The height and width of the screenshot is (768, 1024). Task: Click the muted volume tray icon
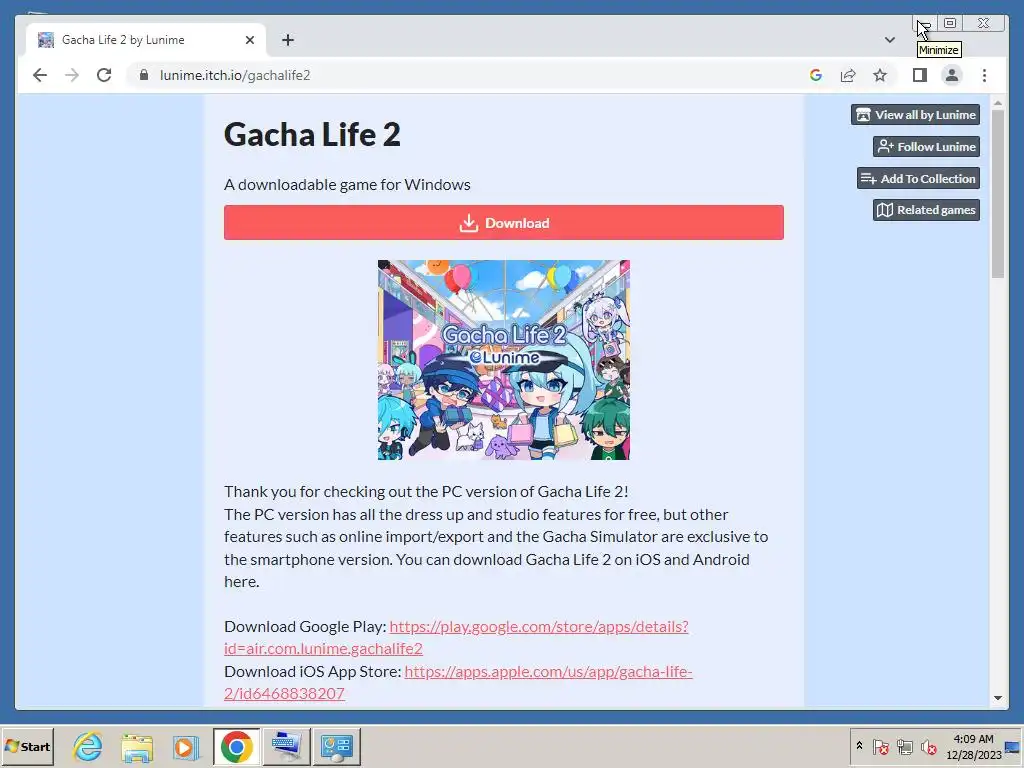pos(928,746)
